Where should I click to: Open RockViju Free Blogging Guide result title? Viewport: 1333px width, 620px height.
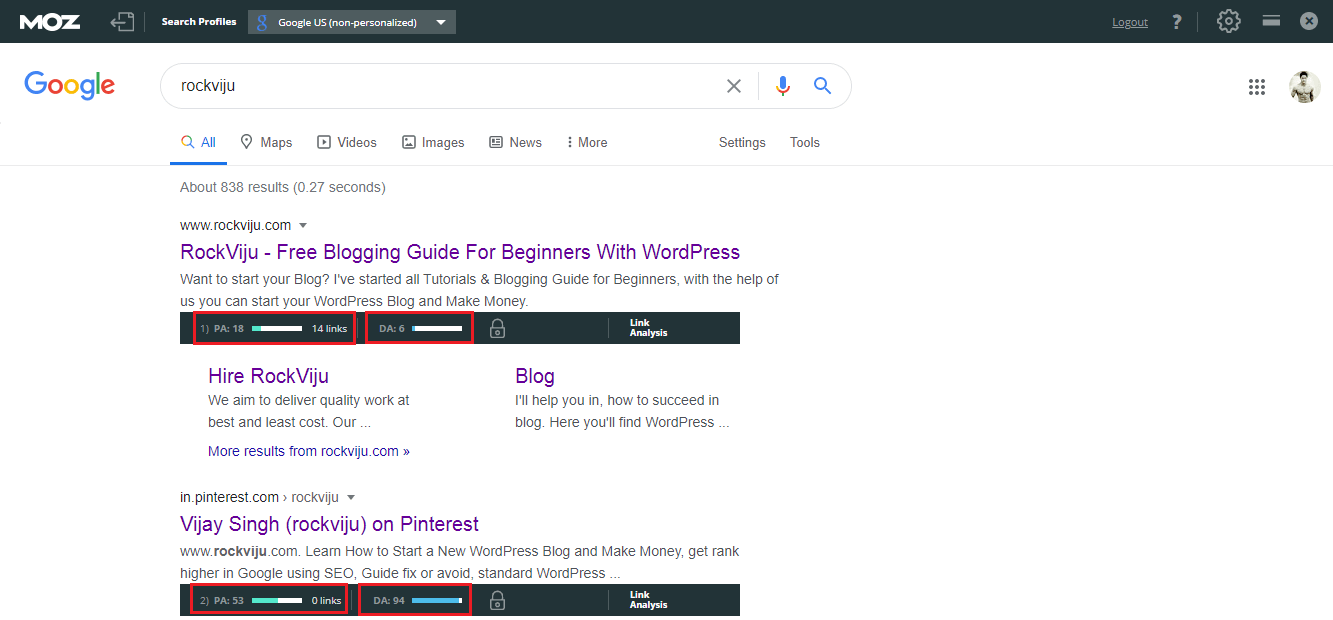point(460,252)
